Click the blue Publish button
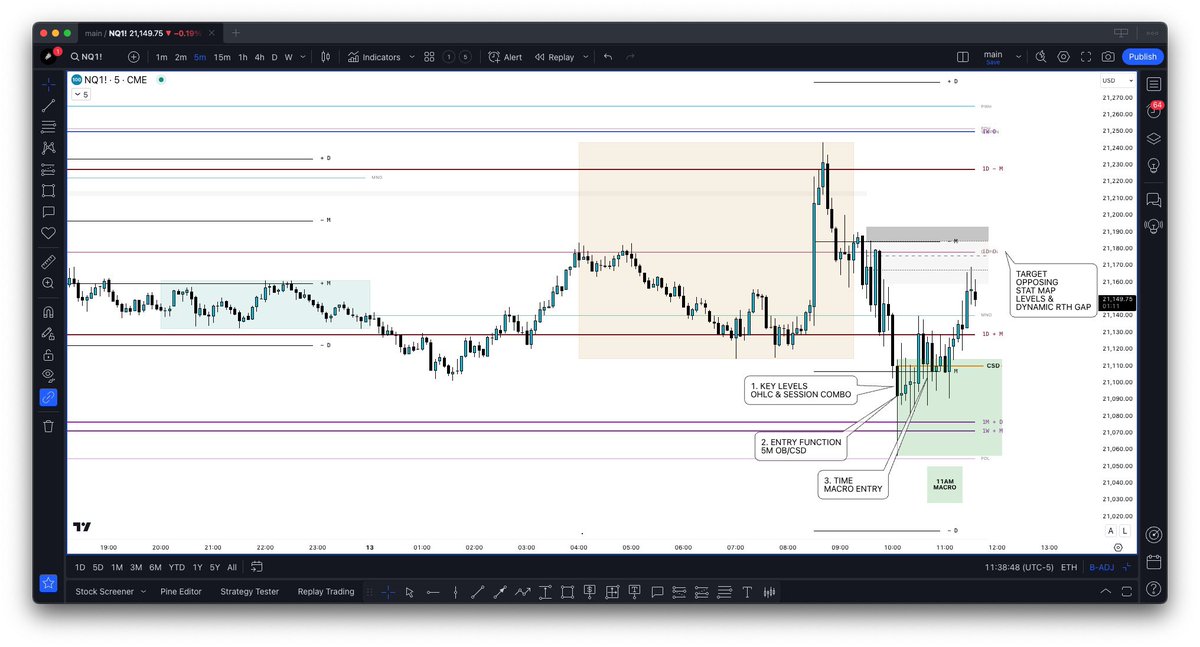The height and width of the screenshot is (647, 1200). [1141, 57]
